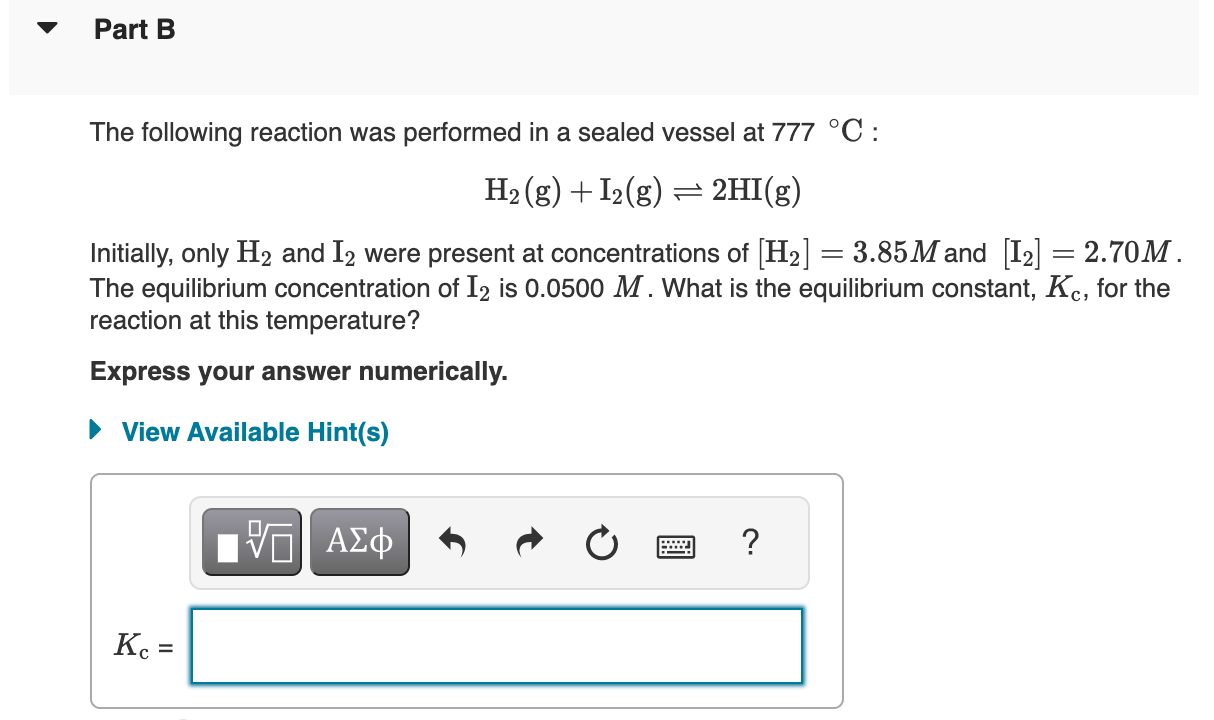The height and width of the screenshot is (720, 1214).
Task: Reset the answer entry with circular arrow
Action: (x=601, y=541)
